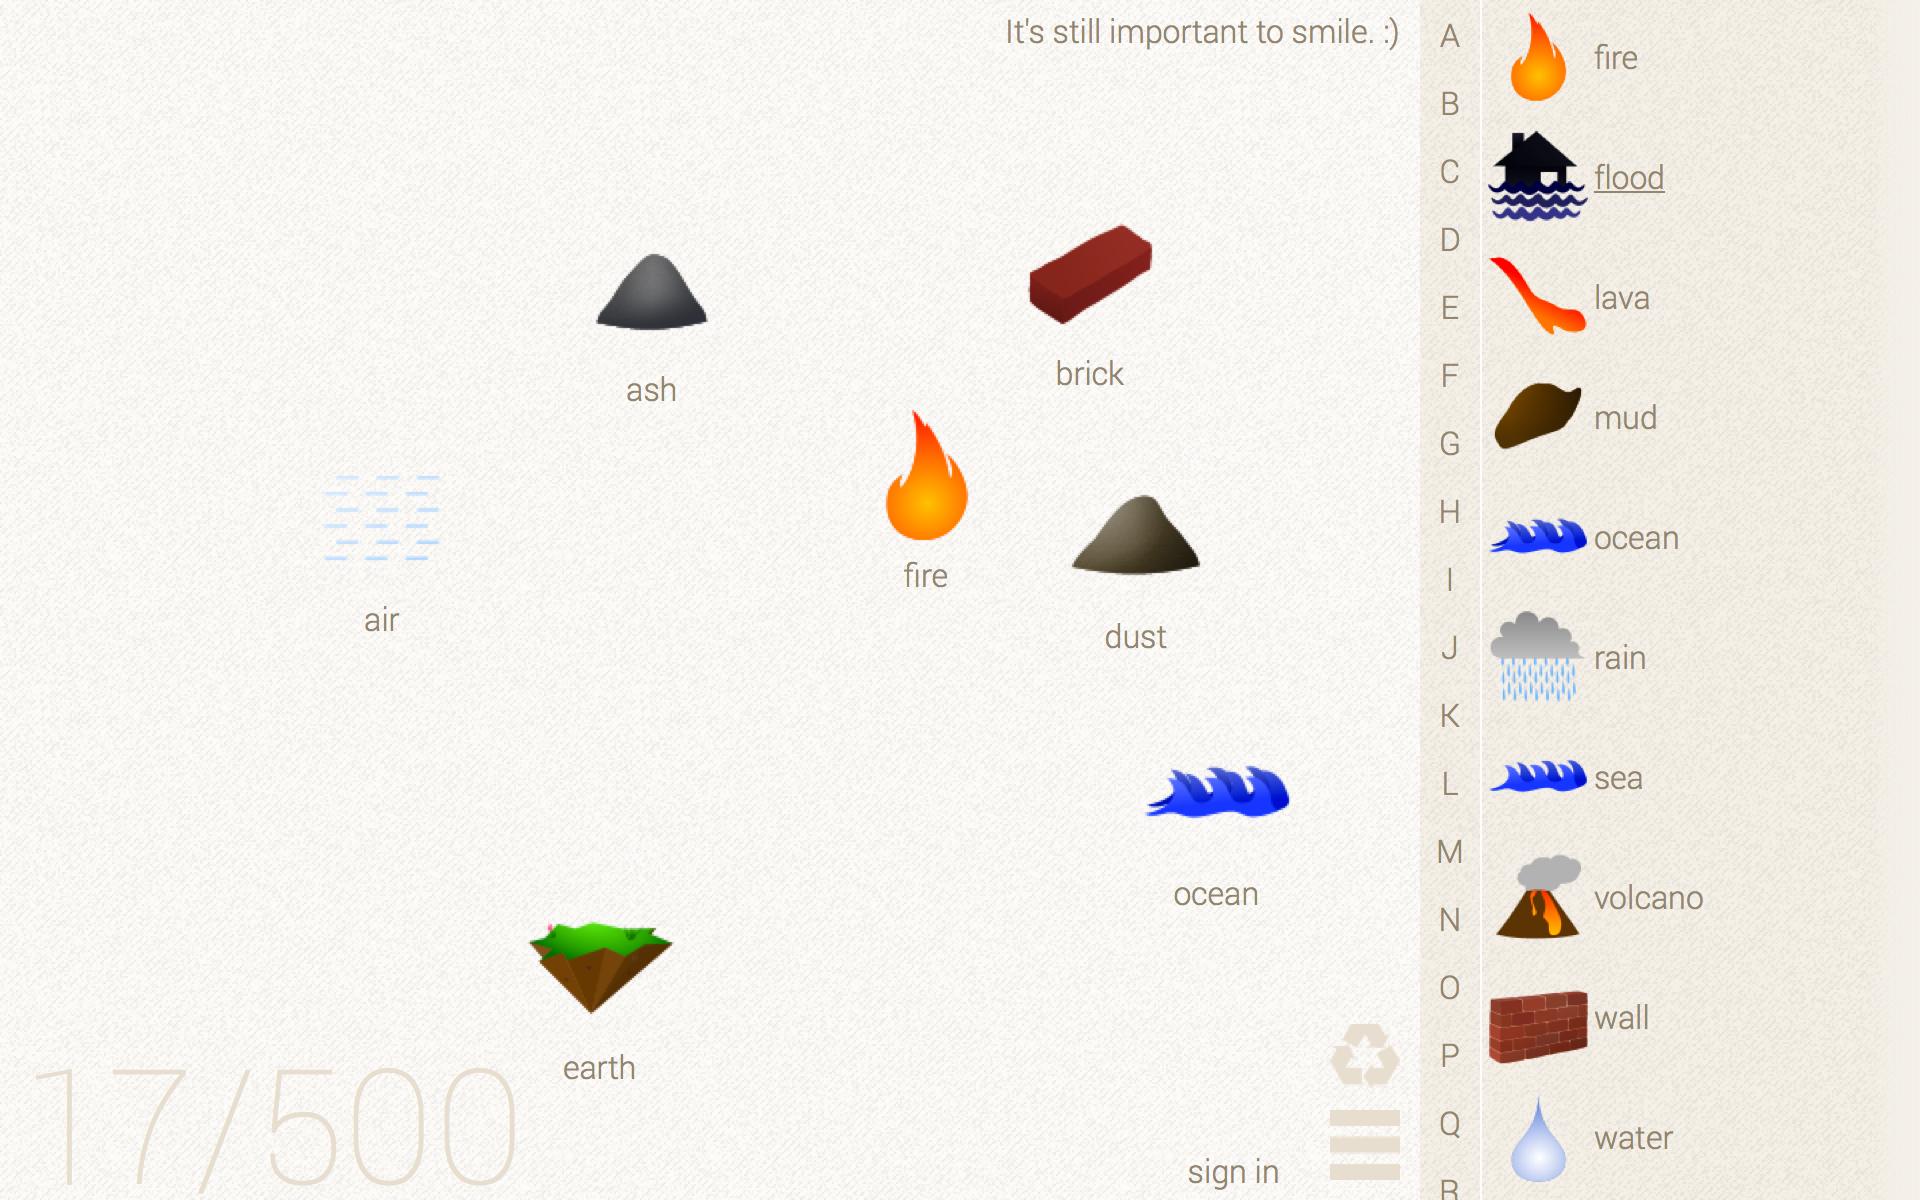The height and width of the screenshot is (1200, 1920).
Task: Toggle sidebar item K visibility
Action: click(x=1450, y=715)
